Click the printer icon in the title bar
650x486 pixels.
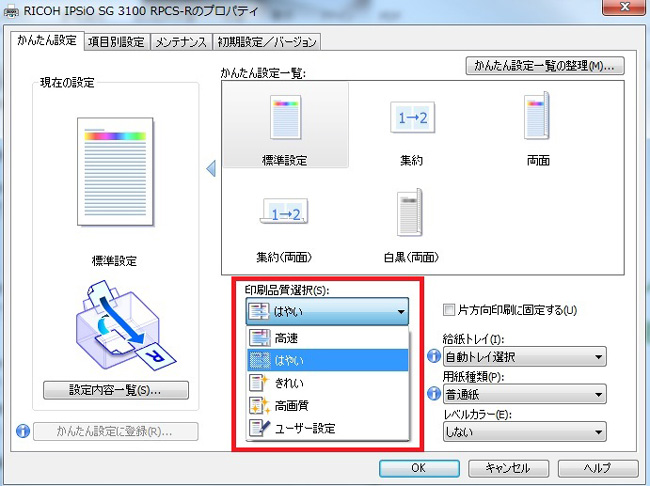(11, 11)
